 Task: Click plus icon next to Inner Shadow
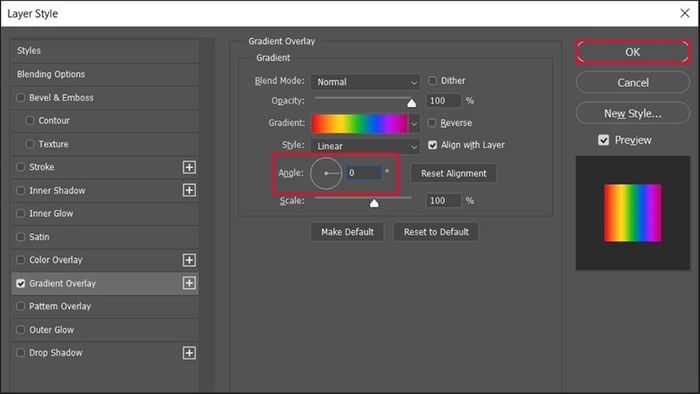189,191
